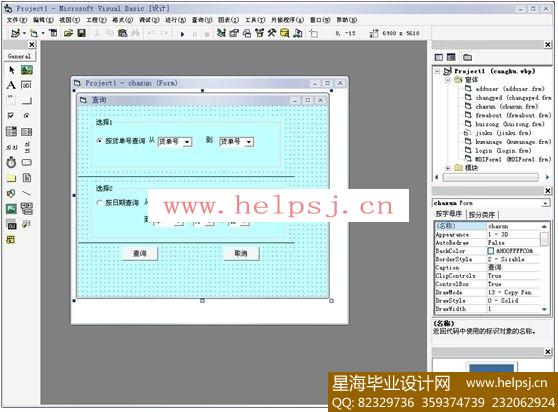Image resolution: width=558 pixels, height=412 pixels.
Task: Switch to the 按分类序 properties tab
Action: coord(482,215)
